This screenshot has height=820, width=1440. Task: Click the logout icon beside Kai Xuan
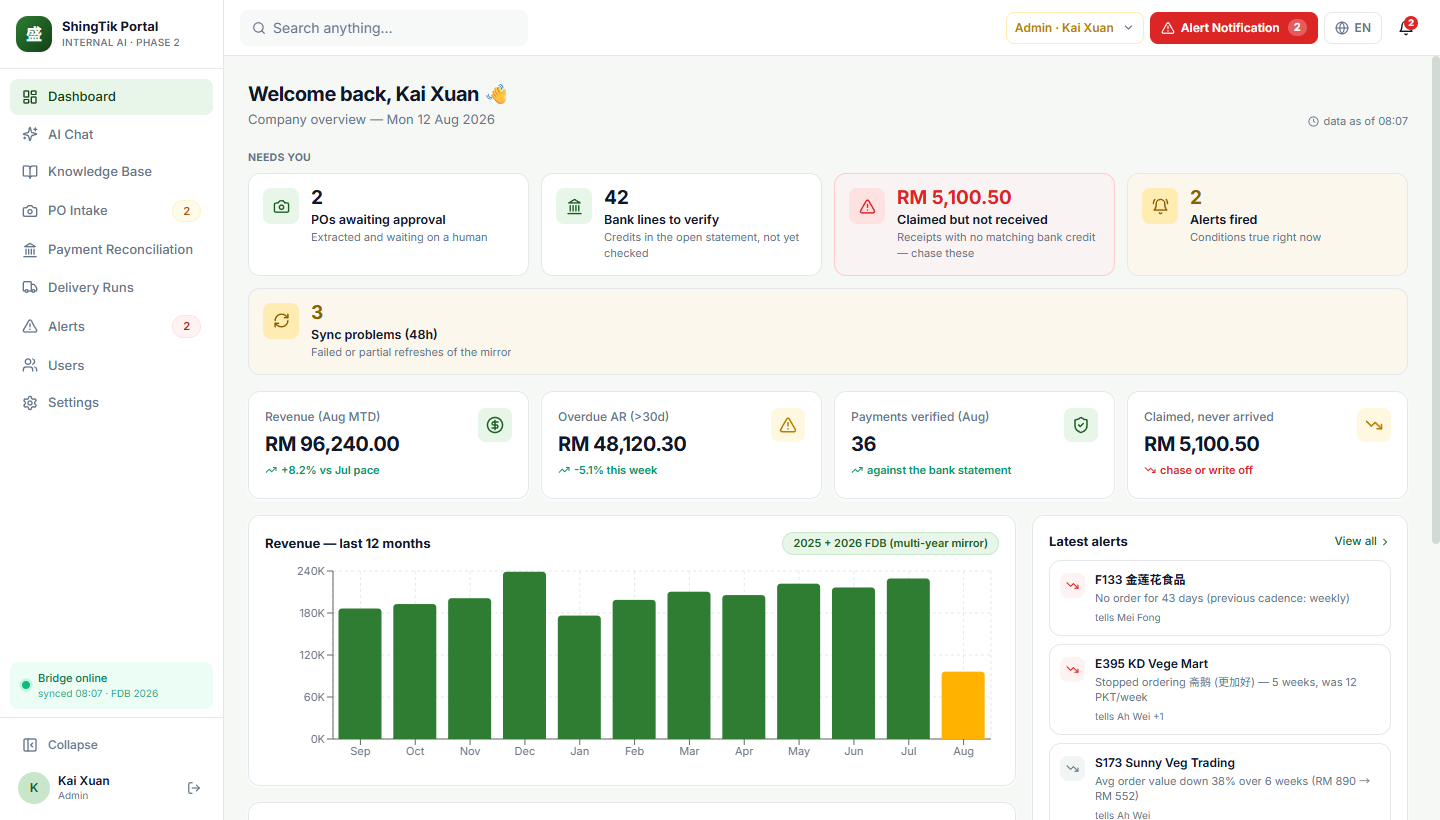click(x=194, y=788)
